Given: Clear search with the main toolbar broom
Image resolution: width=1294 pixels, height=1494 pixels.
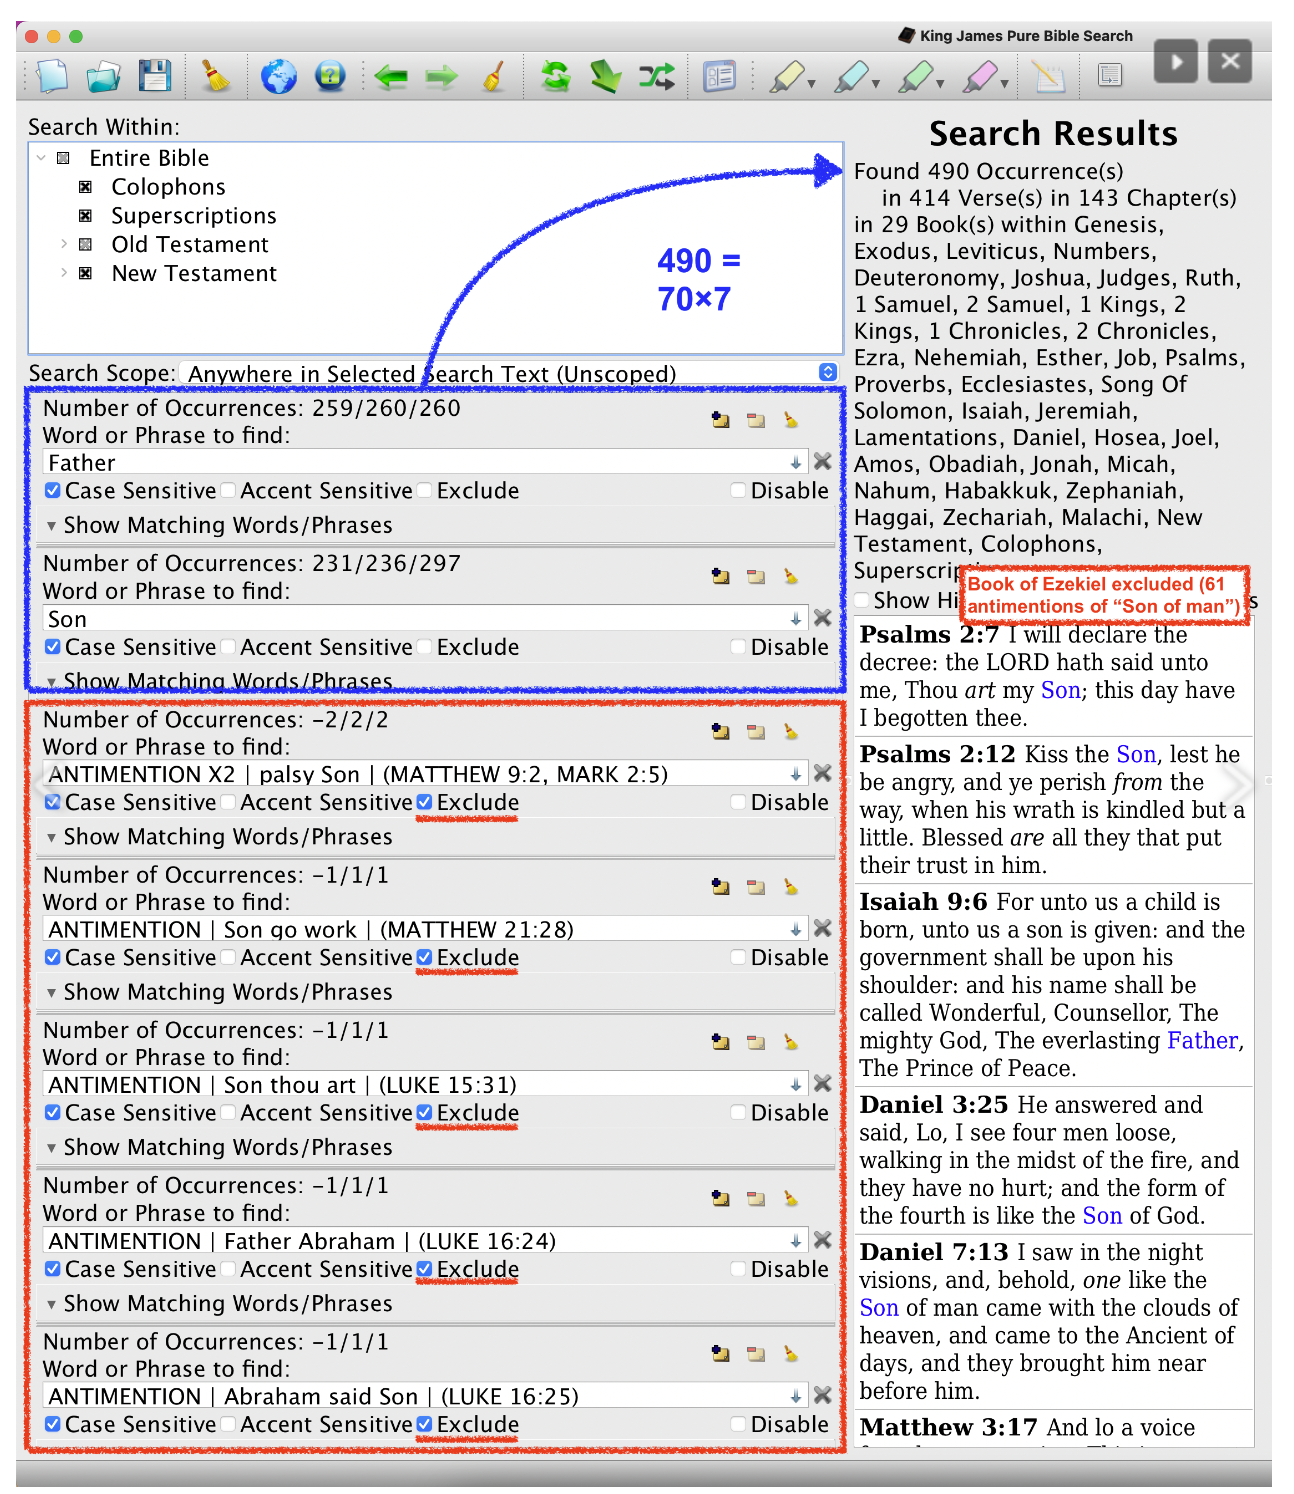Looking at the screenshot, I should point(215,76).
